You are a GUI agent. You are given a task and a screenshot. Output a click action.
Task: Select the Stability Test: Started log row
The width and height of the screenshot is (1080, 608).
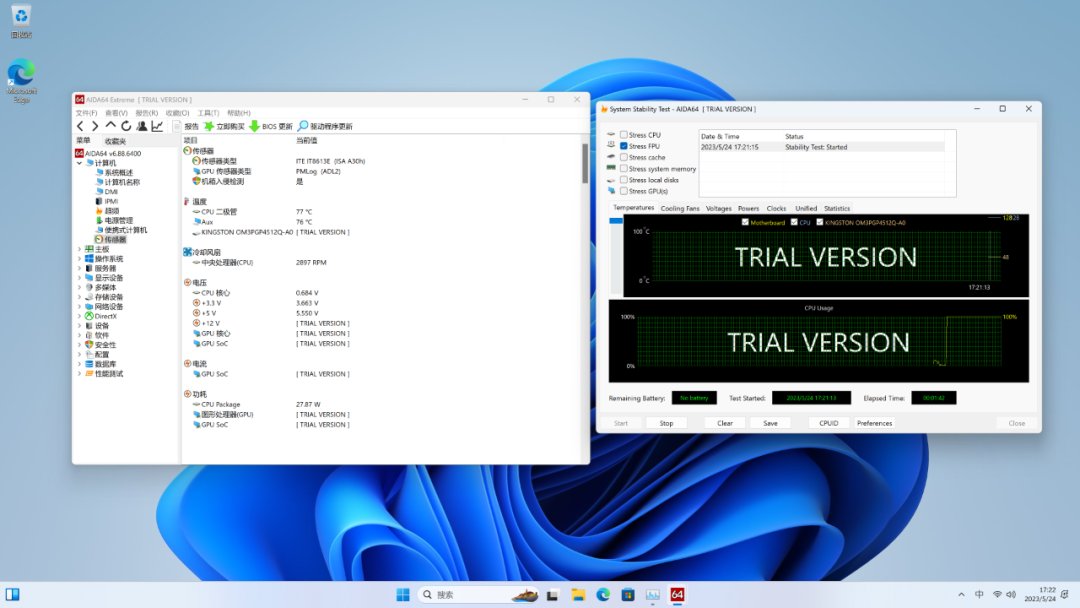(x=822, y=147)
